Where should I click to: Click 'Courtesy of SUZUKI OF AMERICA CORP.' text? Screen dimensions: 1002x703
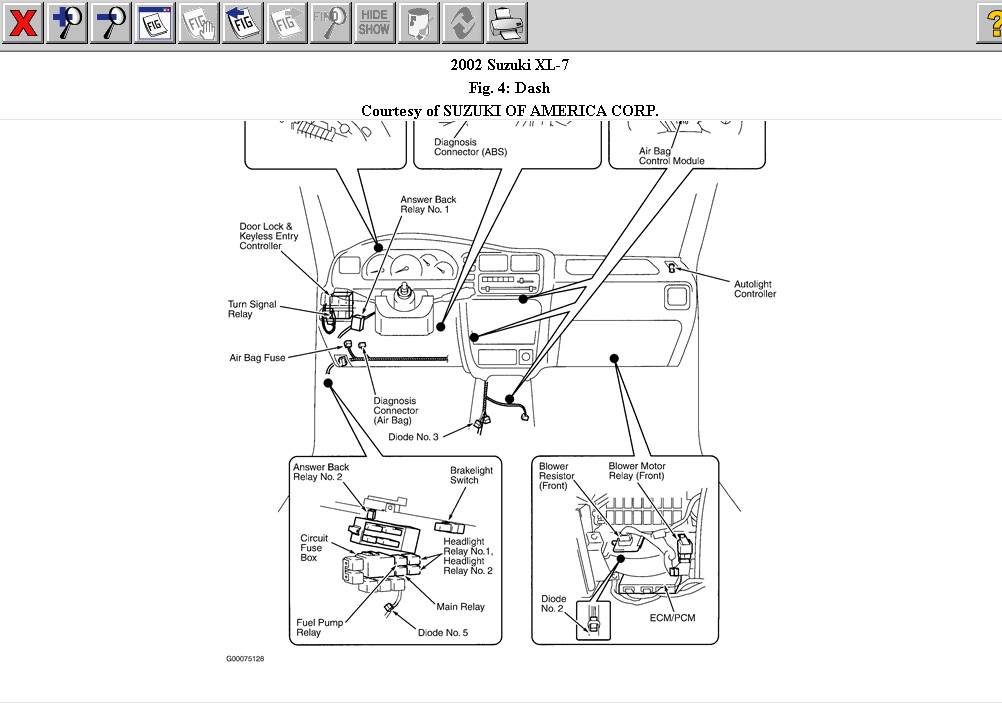[x=509, y=111]
